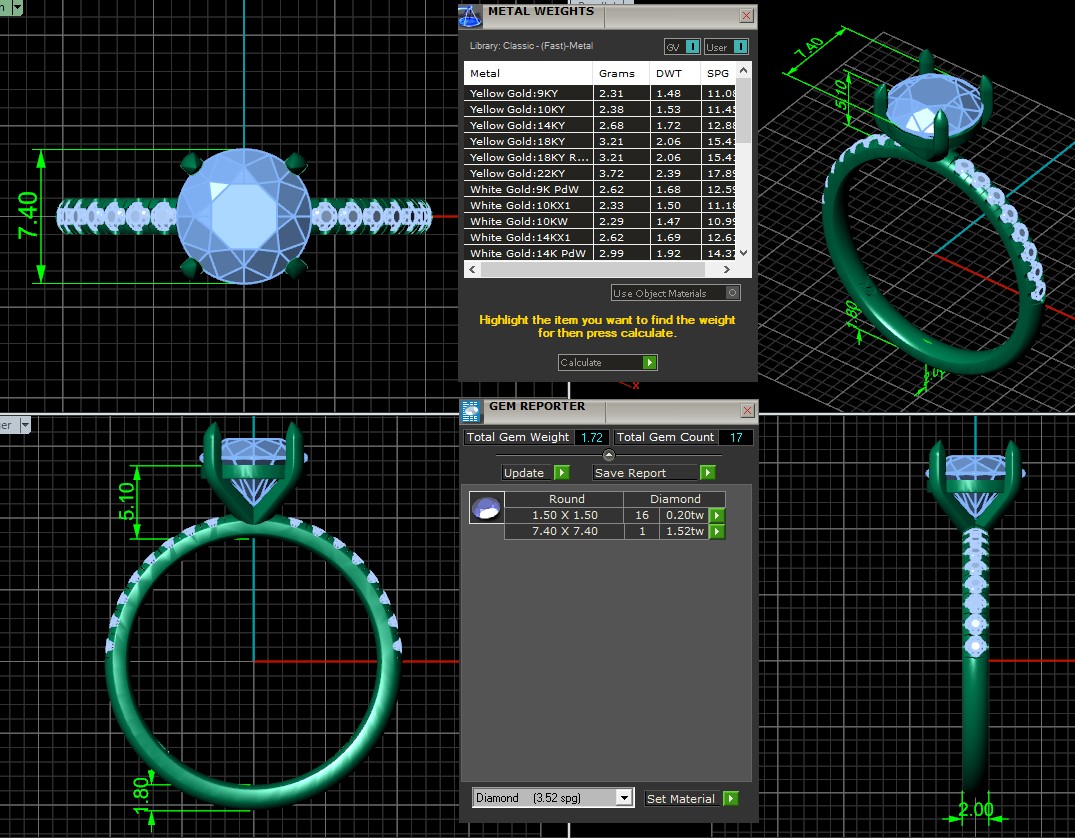Click green arrow for the 1.52tw row
The width and height of the screenshot is (1075, 838).
(x=717, y=532)
